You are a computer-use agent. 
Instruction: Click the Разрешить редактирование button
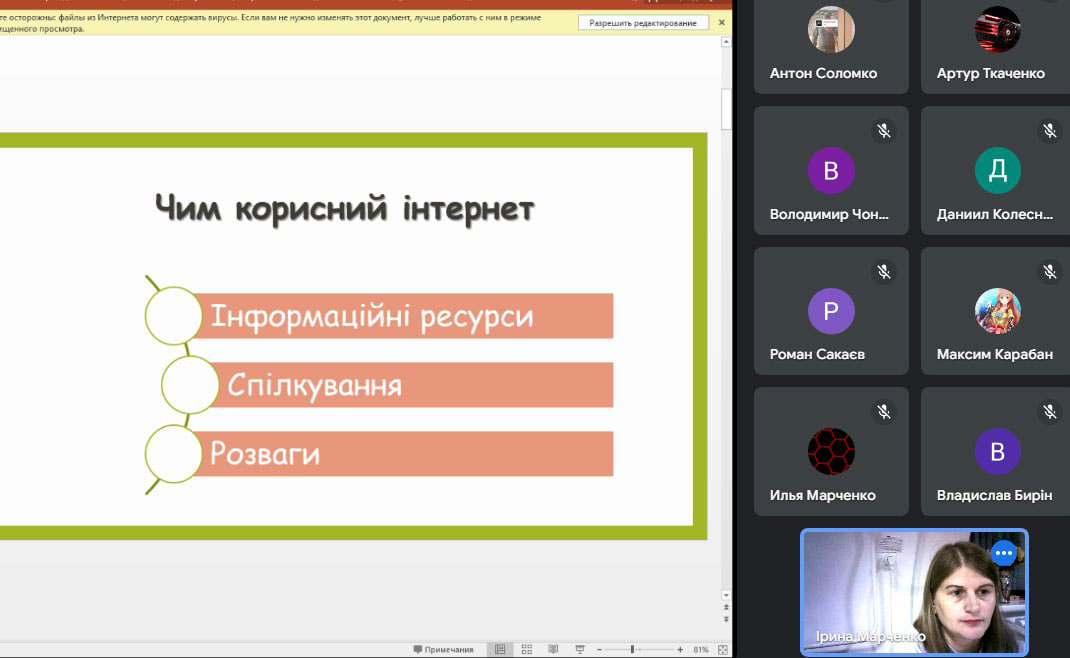coord(643,23)
